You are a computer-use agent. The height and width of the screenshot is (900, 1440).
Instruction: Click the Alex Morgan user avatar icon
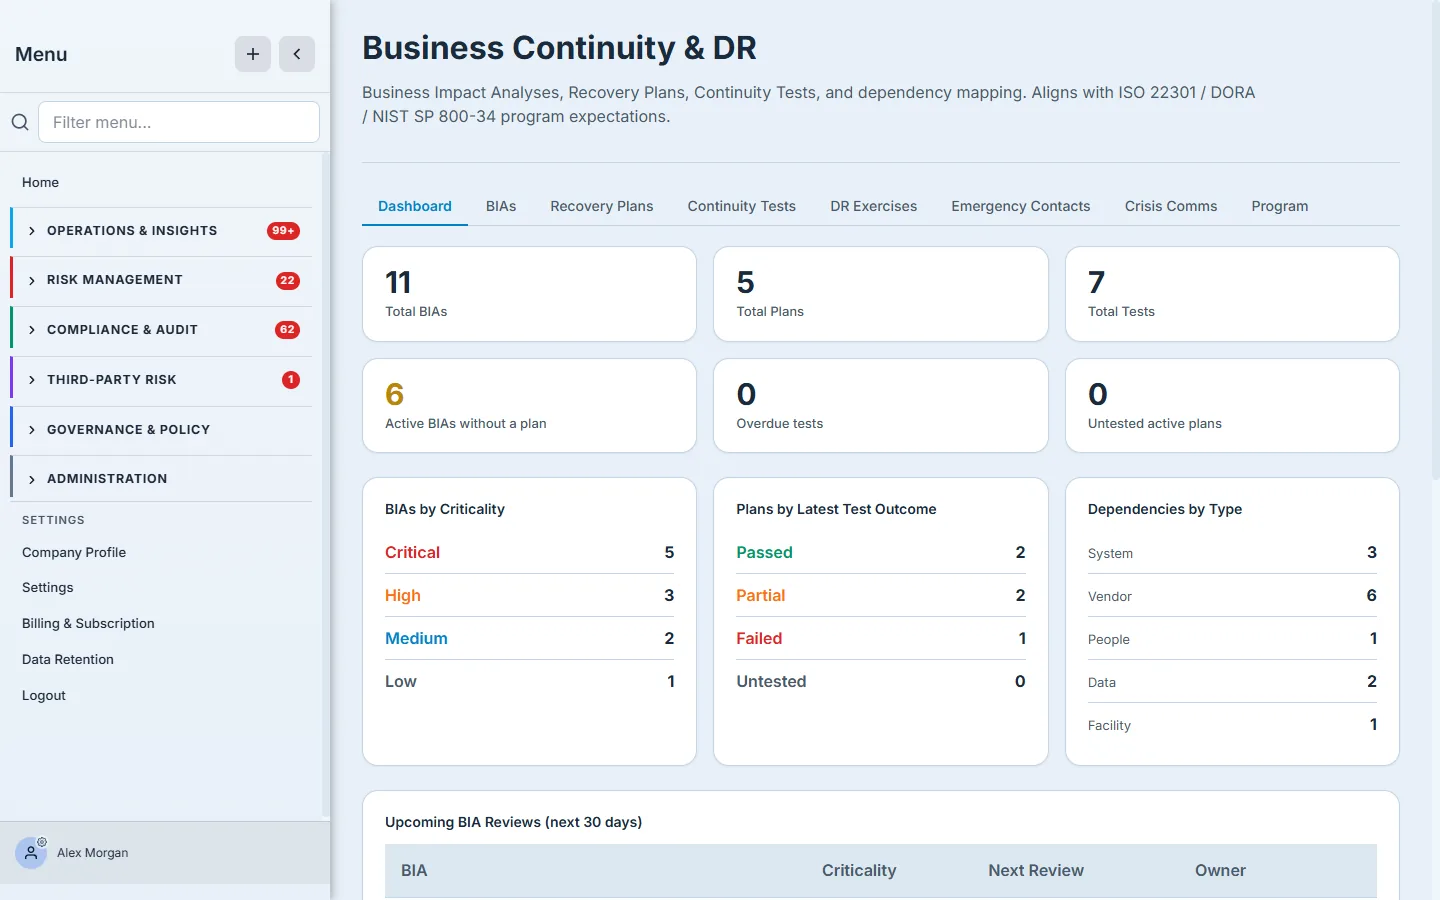[x=31, y=853]
